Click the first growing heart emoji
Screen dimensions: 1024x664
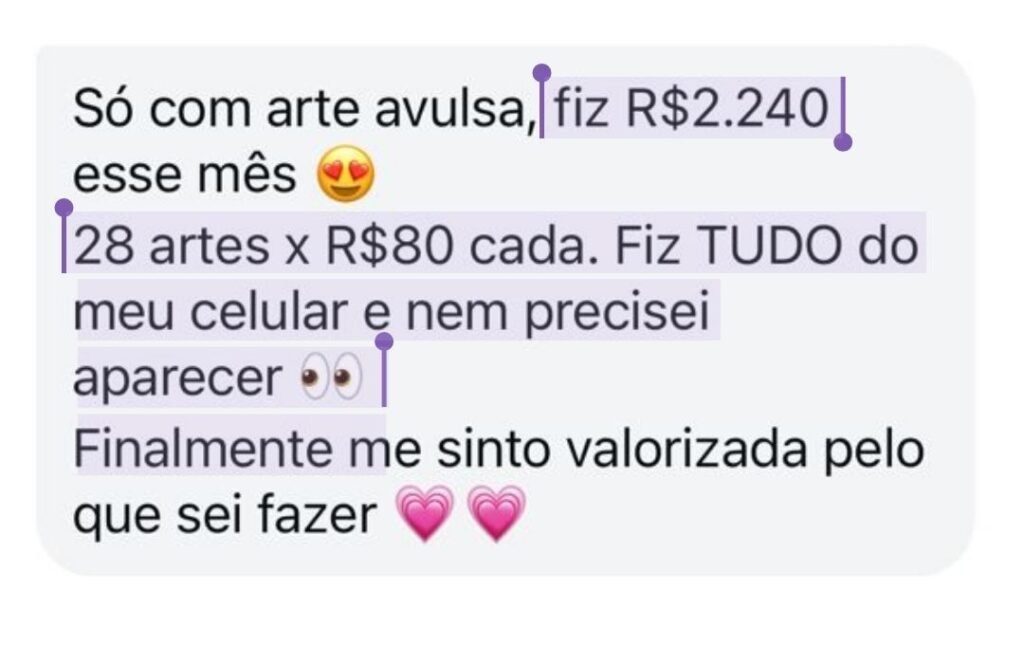coord(425,514)
